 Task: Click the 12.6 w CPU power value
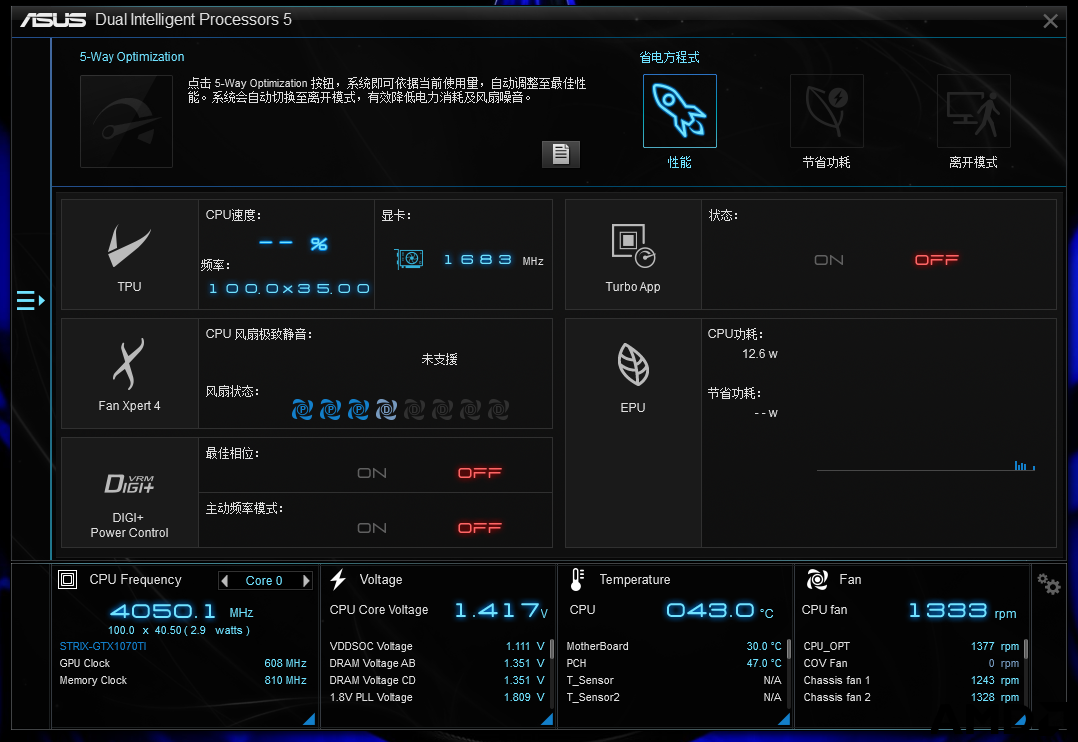[760, 354]
